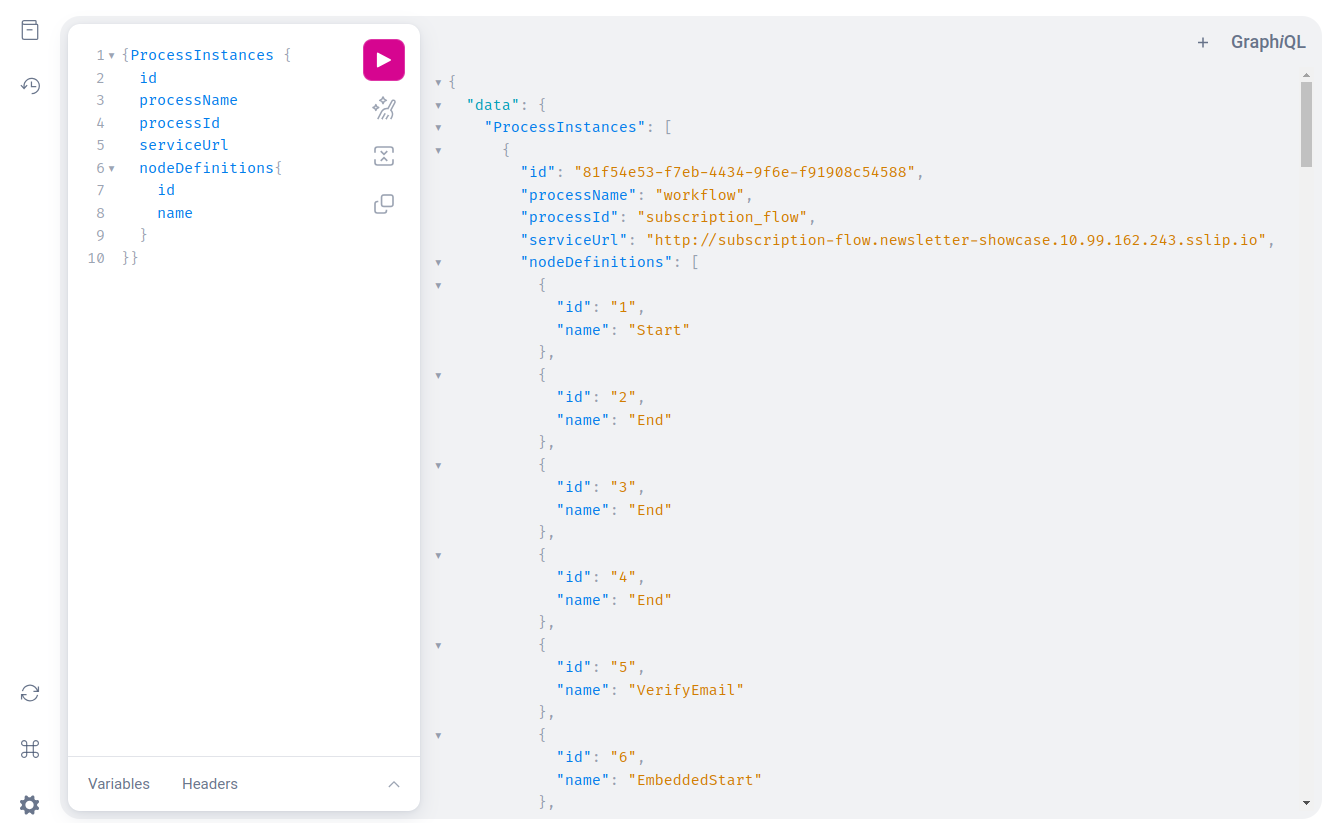This screenshot has height=823, width=1335.
Task: Show the query history panel
Action: coord(30,86)
